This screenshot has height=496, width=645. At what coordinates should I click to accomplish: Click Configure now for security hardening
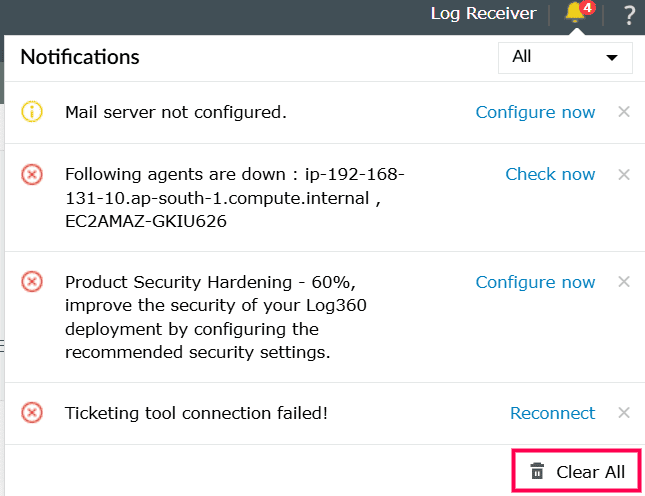click(x=535, y=282)
